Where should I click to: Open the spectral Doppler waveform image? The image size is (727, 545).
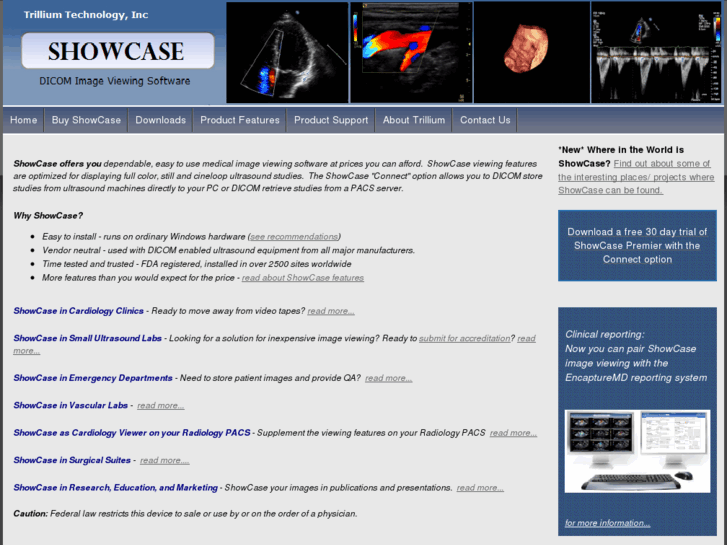tap(656, 52)
